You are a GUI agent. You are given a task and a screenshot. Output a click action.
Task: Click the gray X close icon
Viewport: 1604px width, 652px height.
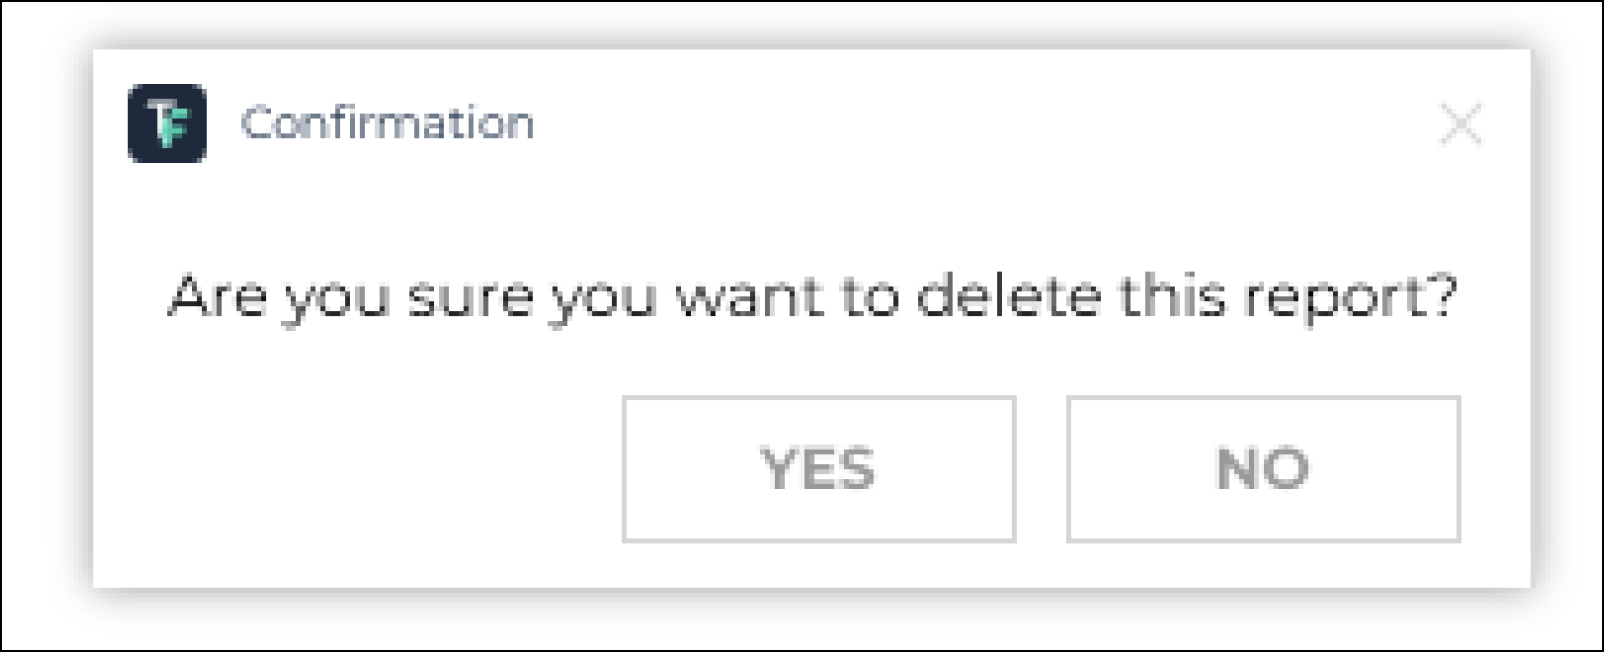pos(1461,124)
